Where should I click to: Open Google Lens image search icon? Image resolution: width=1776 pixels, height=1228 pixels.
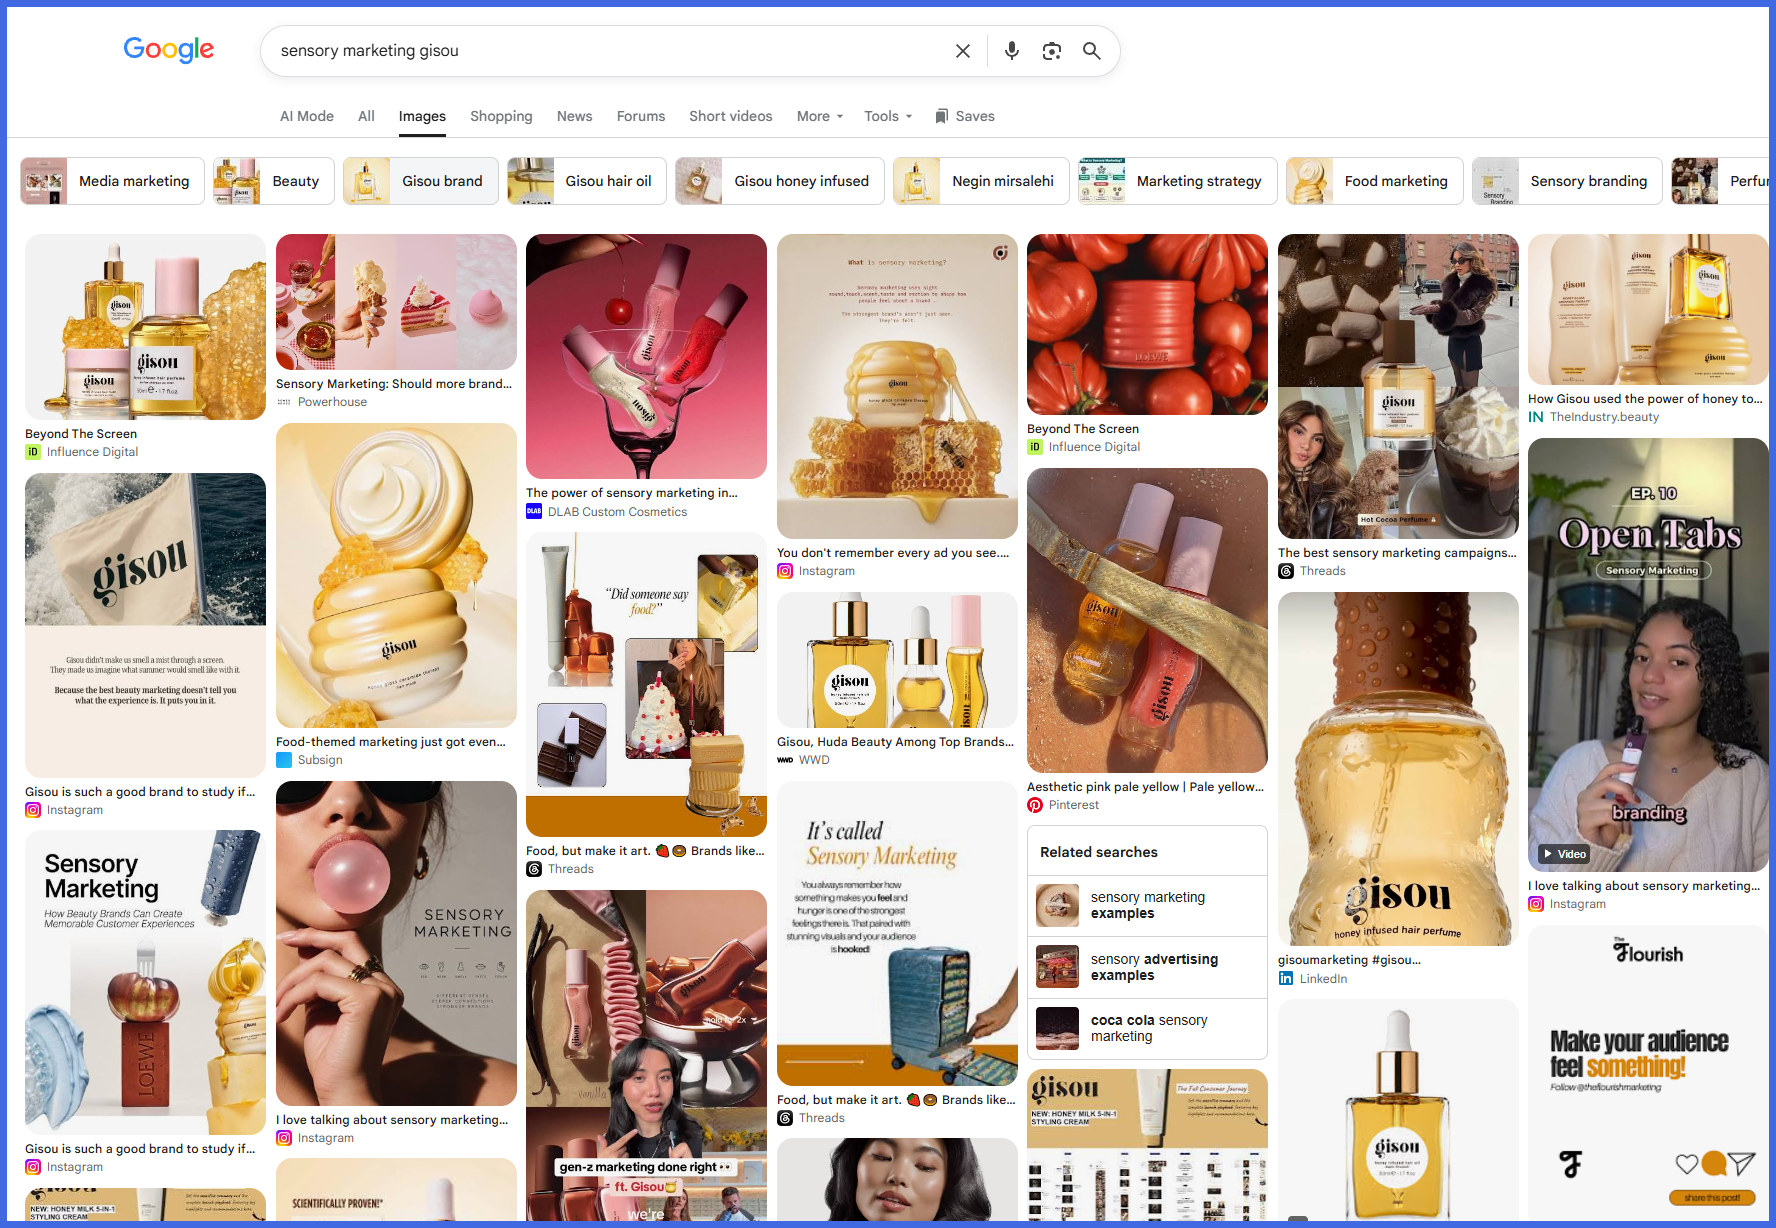pos(1052,51)
